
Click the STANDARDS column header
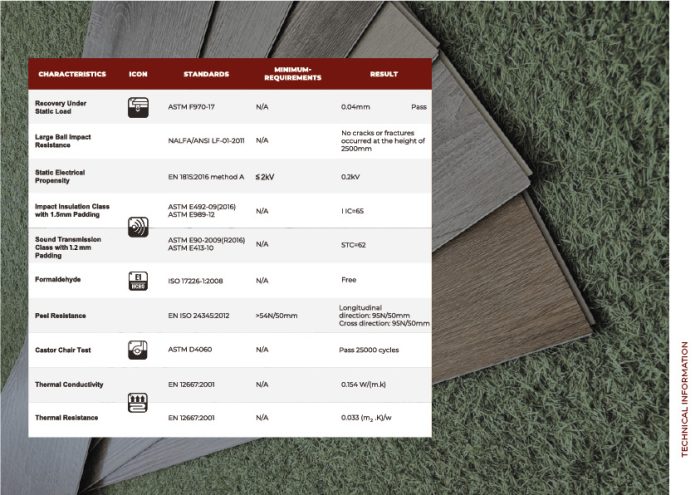206,74
